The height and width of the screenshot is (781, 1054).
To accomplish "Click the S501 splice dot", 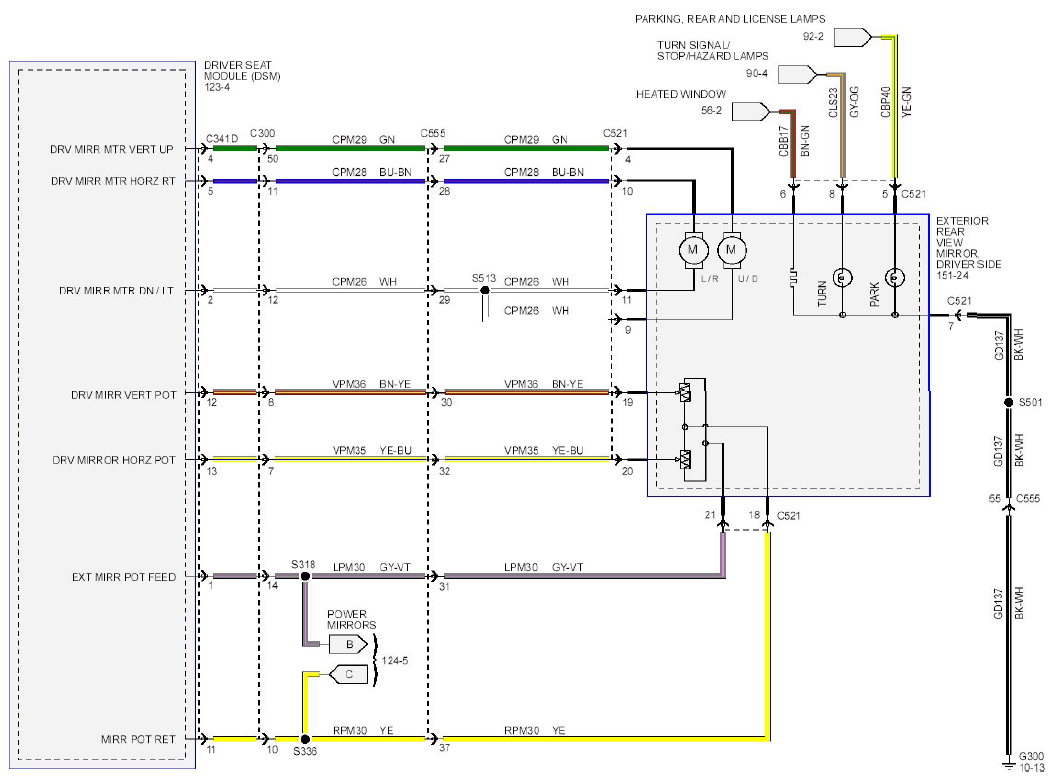I will [1008, 402].
